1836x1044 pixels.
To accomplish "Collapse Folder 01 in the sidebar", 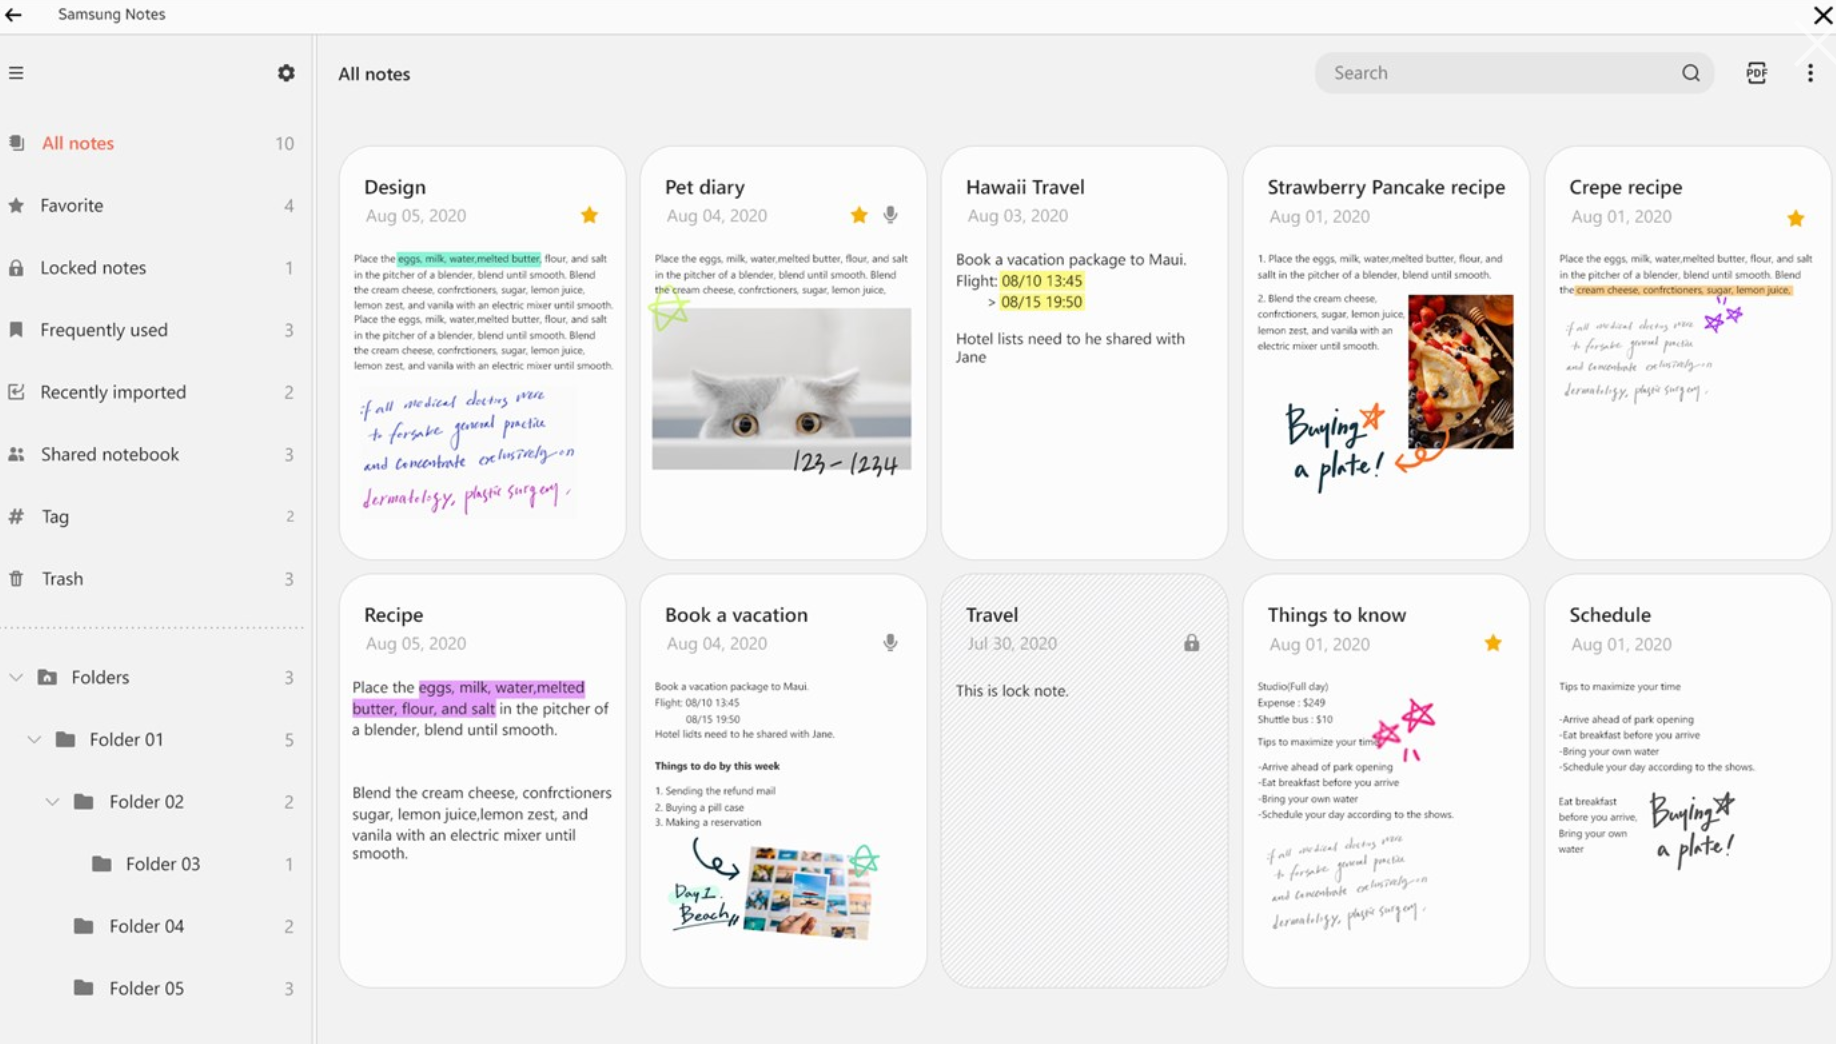I will (34, 739).
